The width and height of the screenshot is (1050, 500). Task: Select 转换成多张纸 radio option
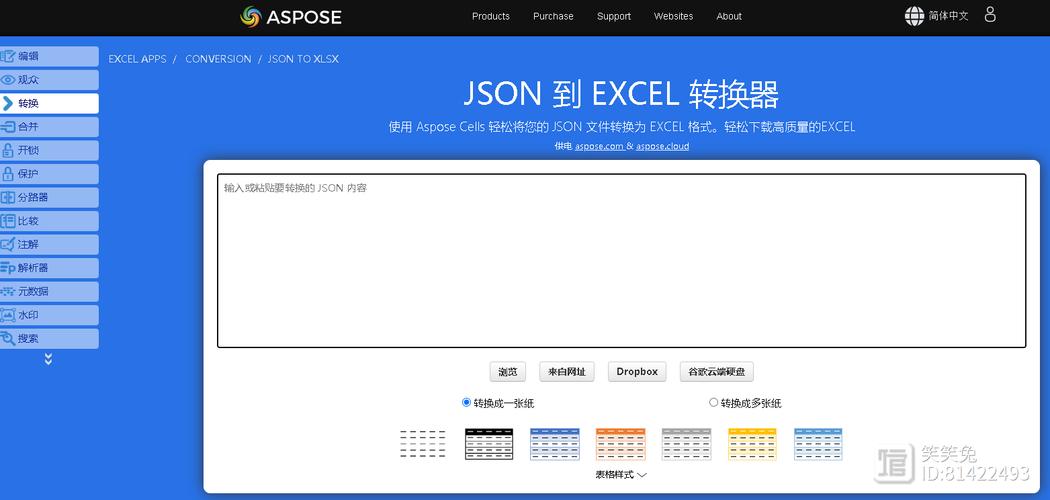713,402
